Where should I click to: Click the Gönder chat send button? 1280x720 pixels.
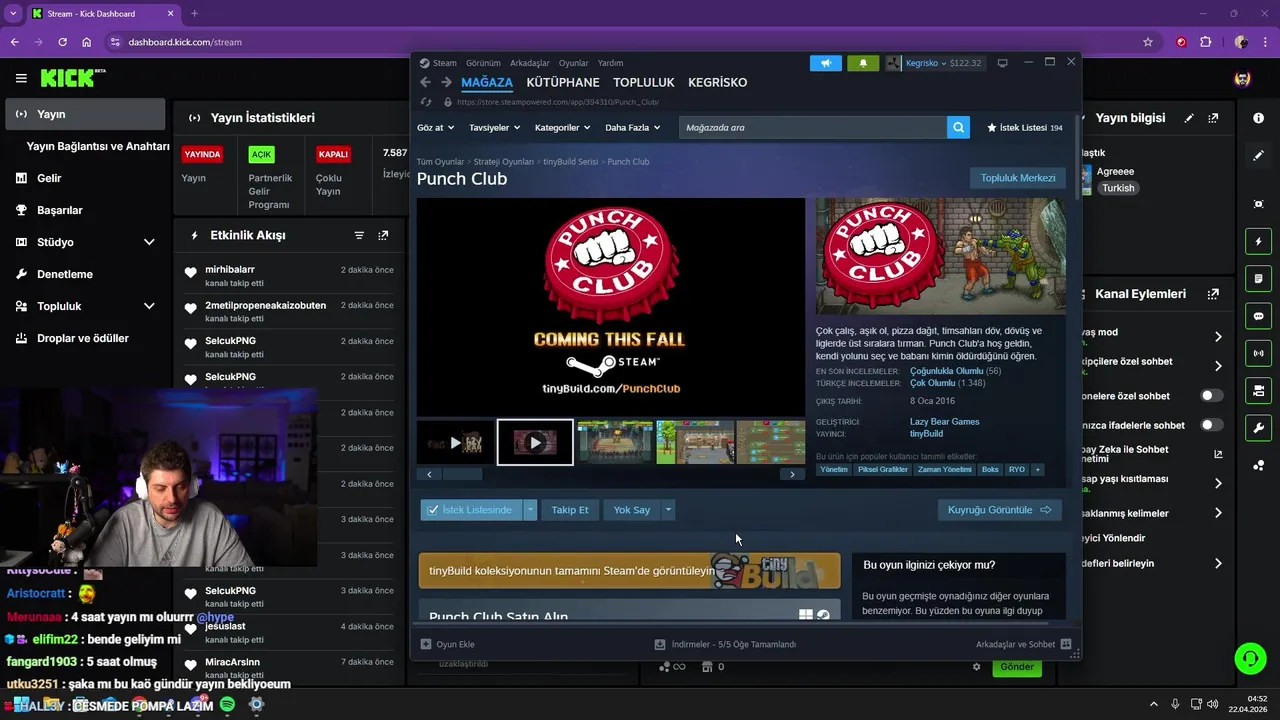point(1017,667)
